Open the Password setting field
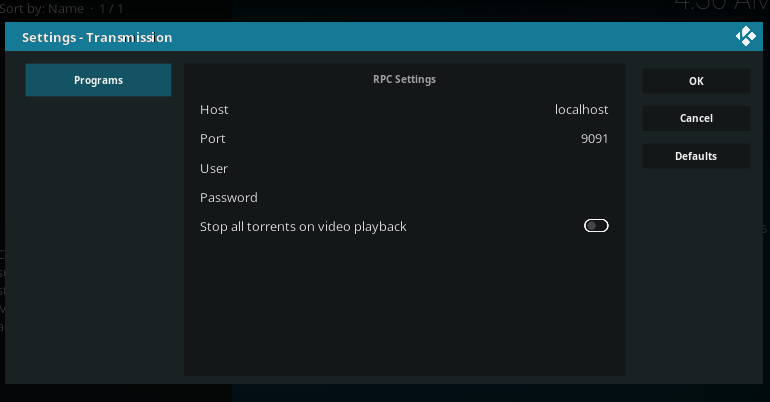Screen dimensions: 770x402 pyautogui.click(x=229, y=197)
